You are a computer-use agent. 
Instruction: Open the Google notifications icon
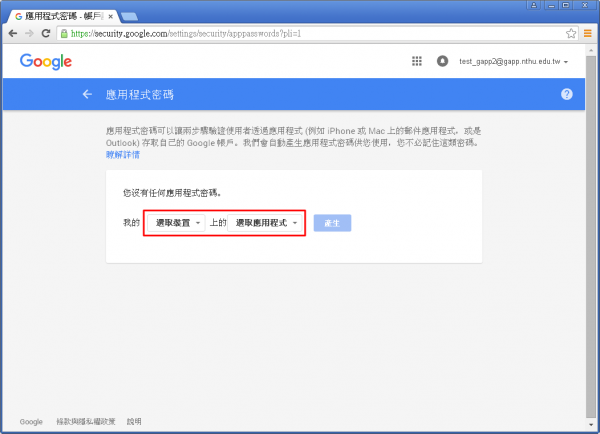coord(442,62)
